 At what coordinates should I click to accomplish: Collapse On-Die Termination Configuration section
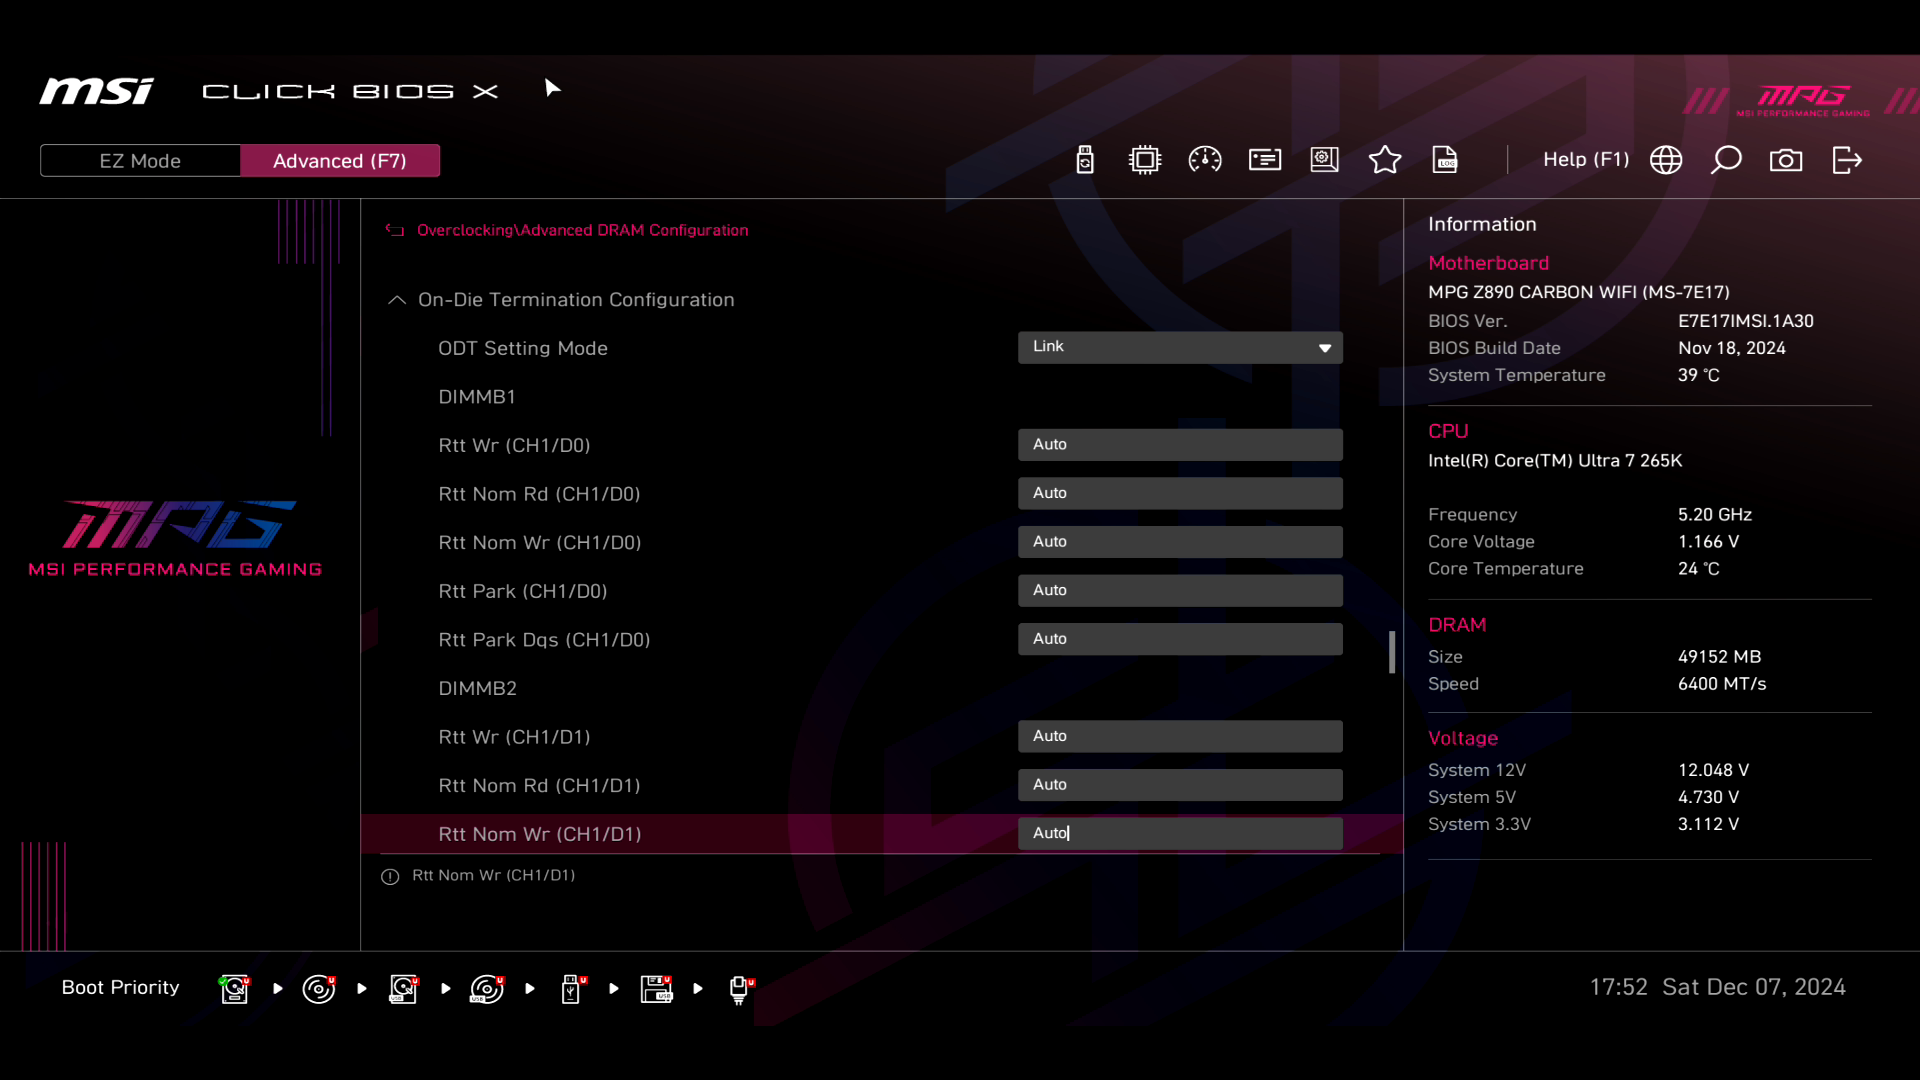click(397, 300)
